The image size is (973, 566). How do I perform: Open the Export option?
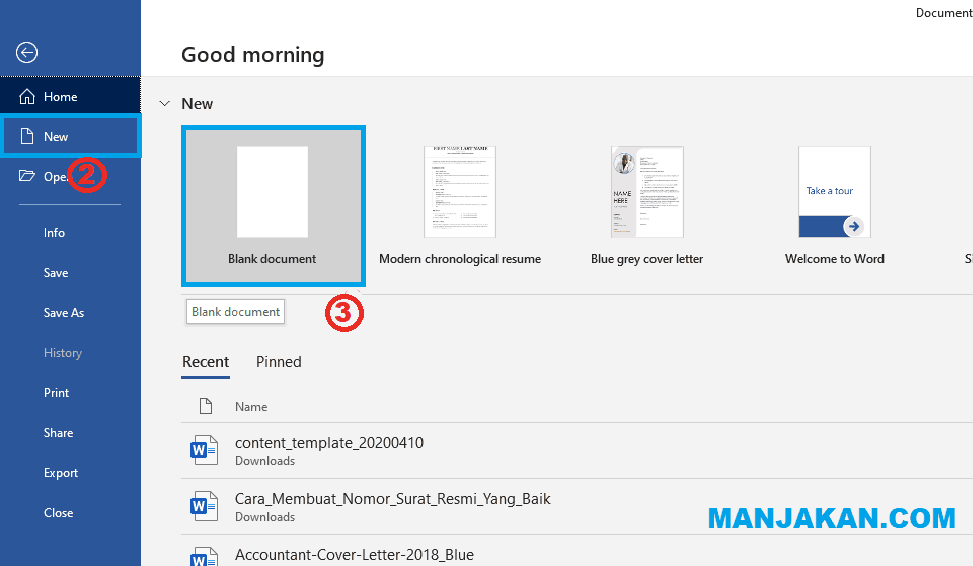coord(61,473)
